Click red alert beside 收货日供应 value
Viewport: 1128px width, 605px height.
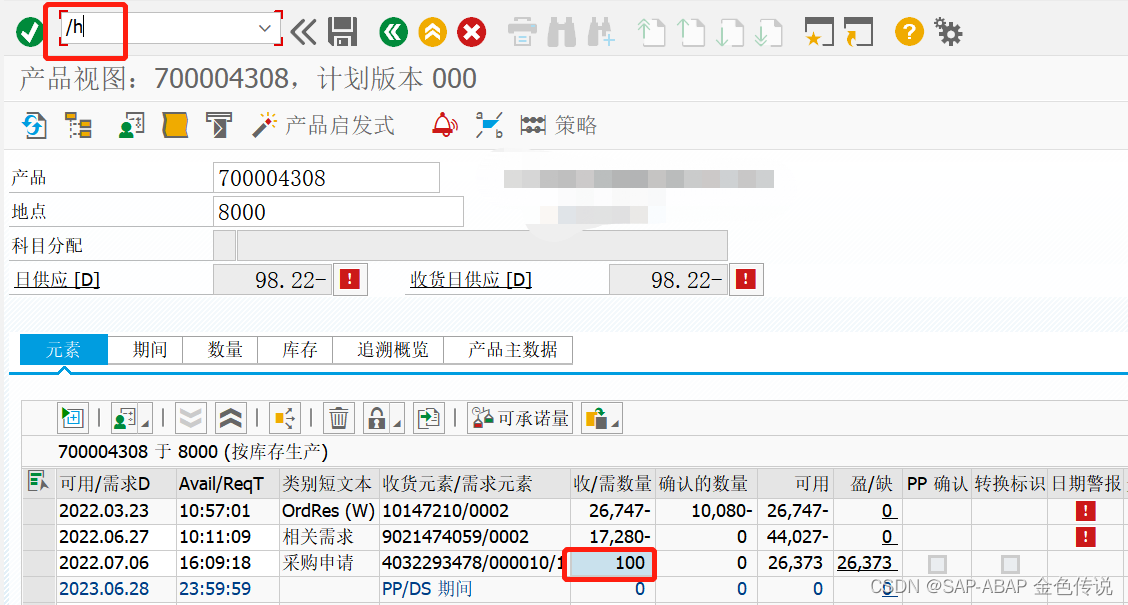coord(746,279)
